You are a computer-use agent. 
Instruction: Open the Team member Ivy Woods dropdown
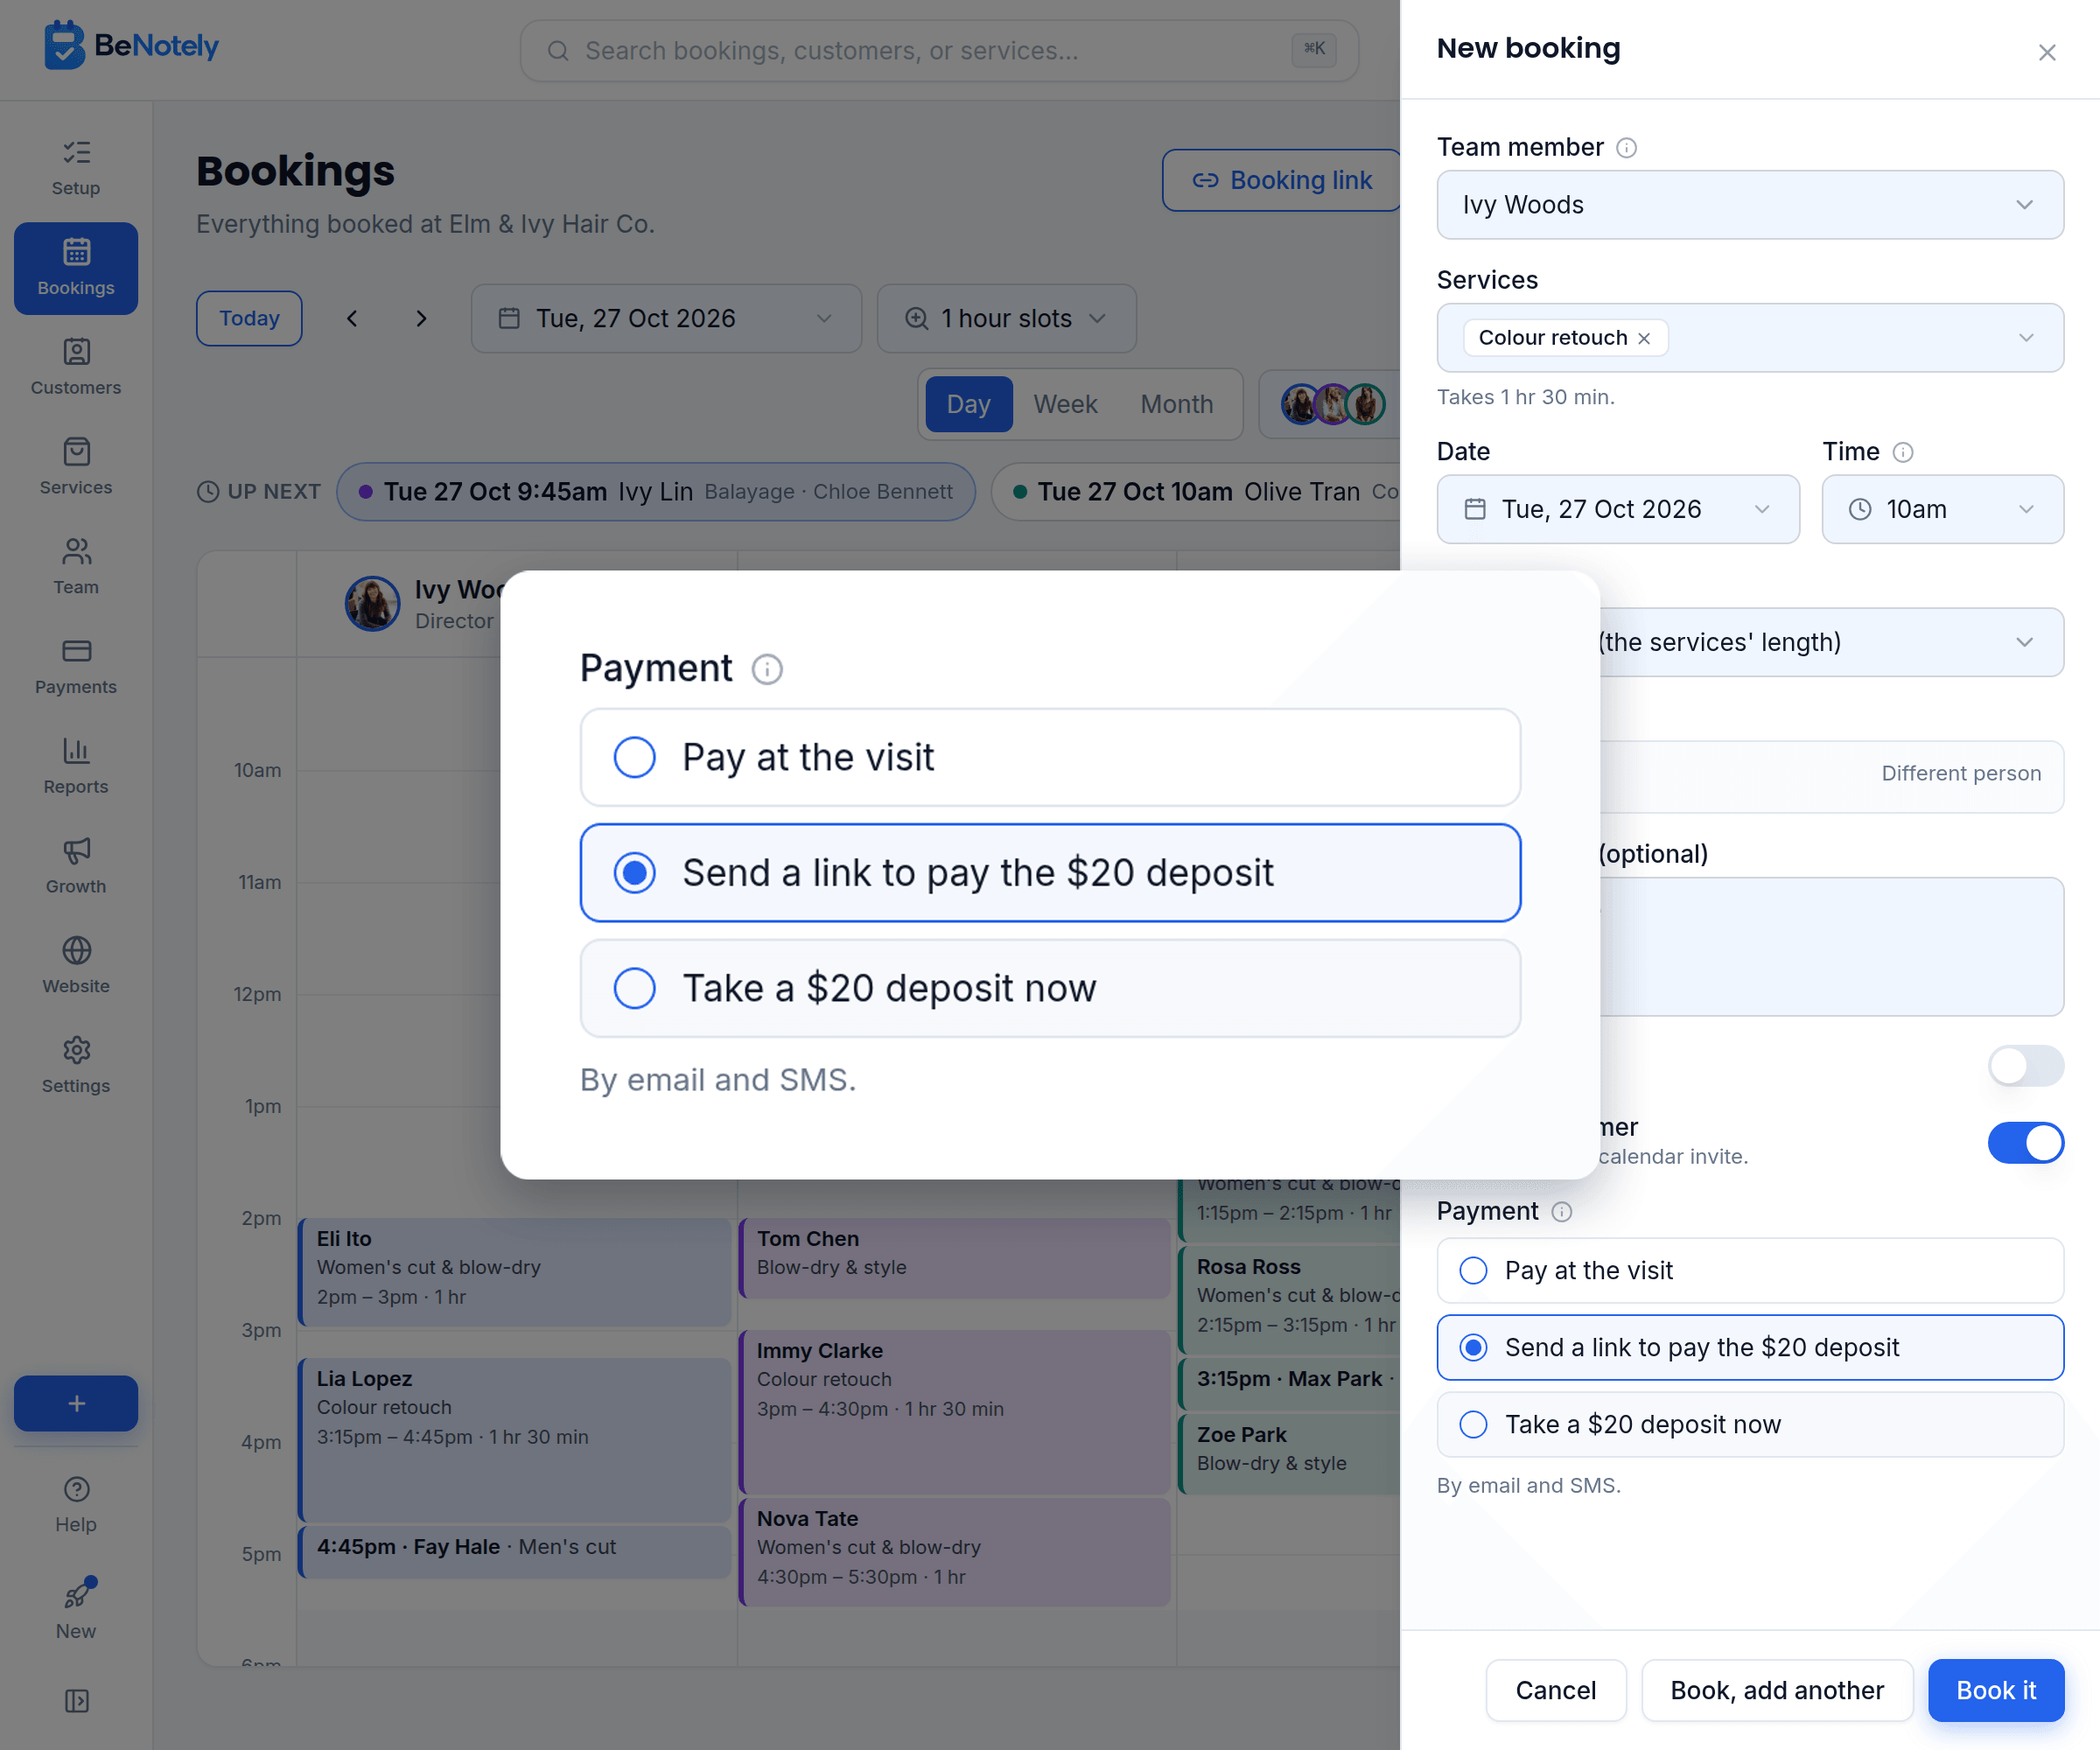[x=1750, y=204]
